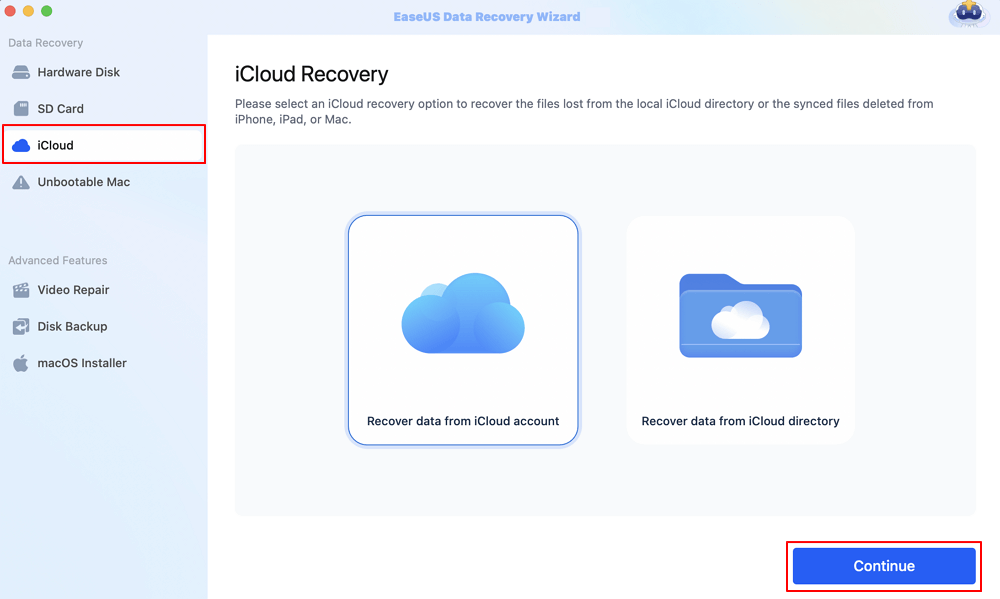Screen dimensions: 1000x599
Task: Click the iCloud Recovery heading
Action: [x=311, y=74]
